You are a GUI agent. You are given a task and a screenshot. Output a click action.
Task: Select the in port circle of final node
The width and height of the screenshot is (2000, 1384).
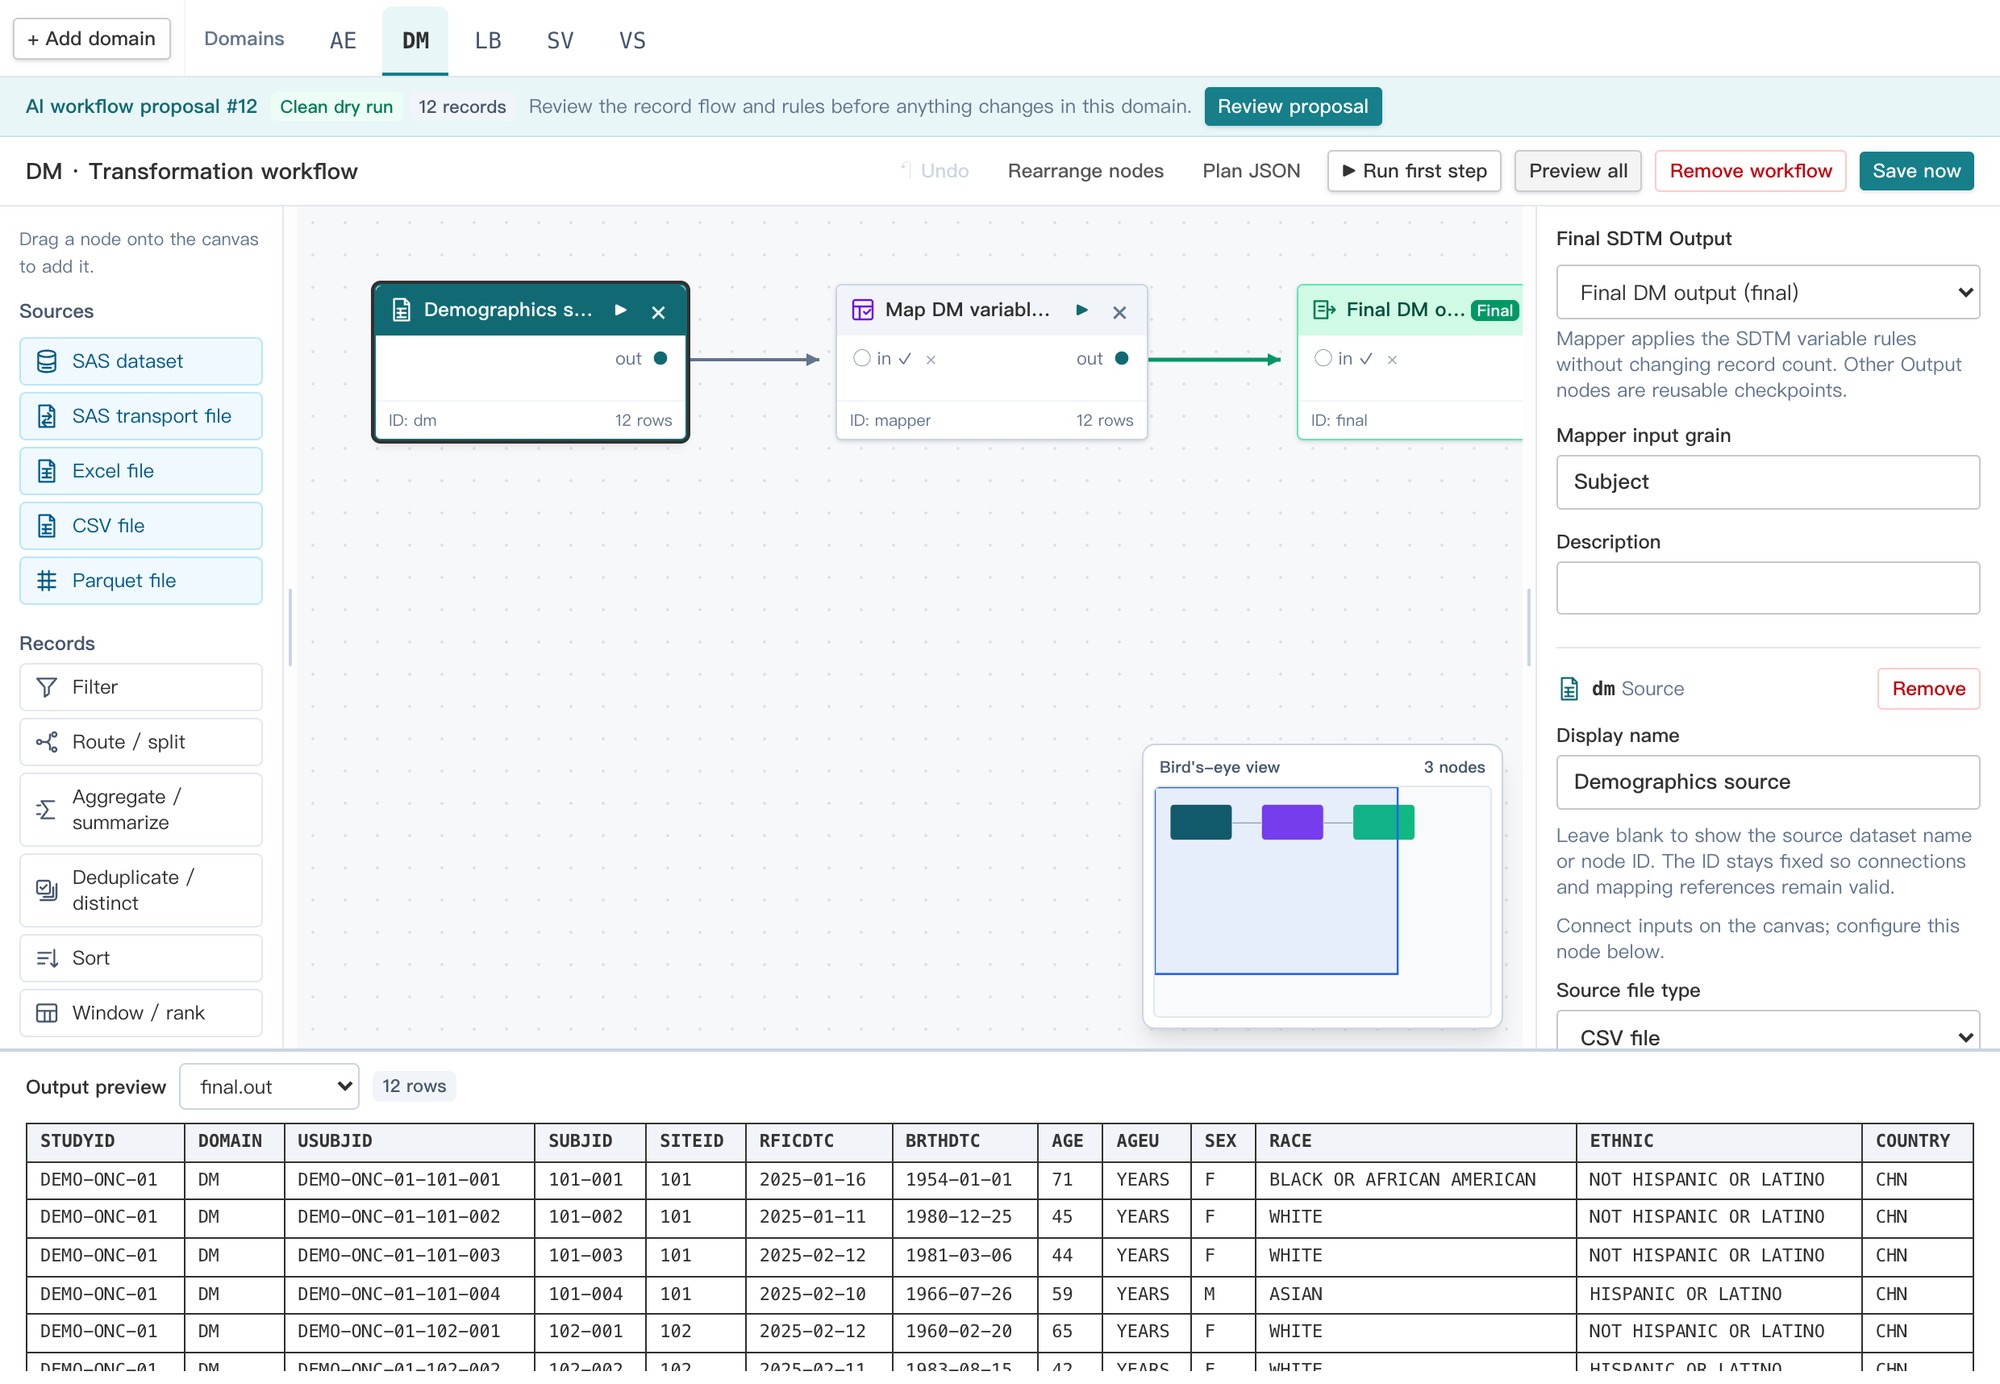pyautogui.click(x=1323, y=358)
